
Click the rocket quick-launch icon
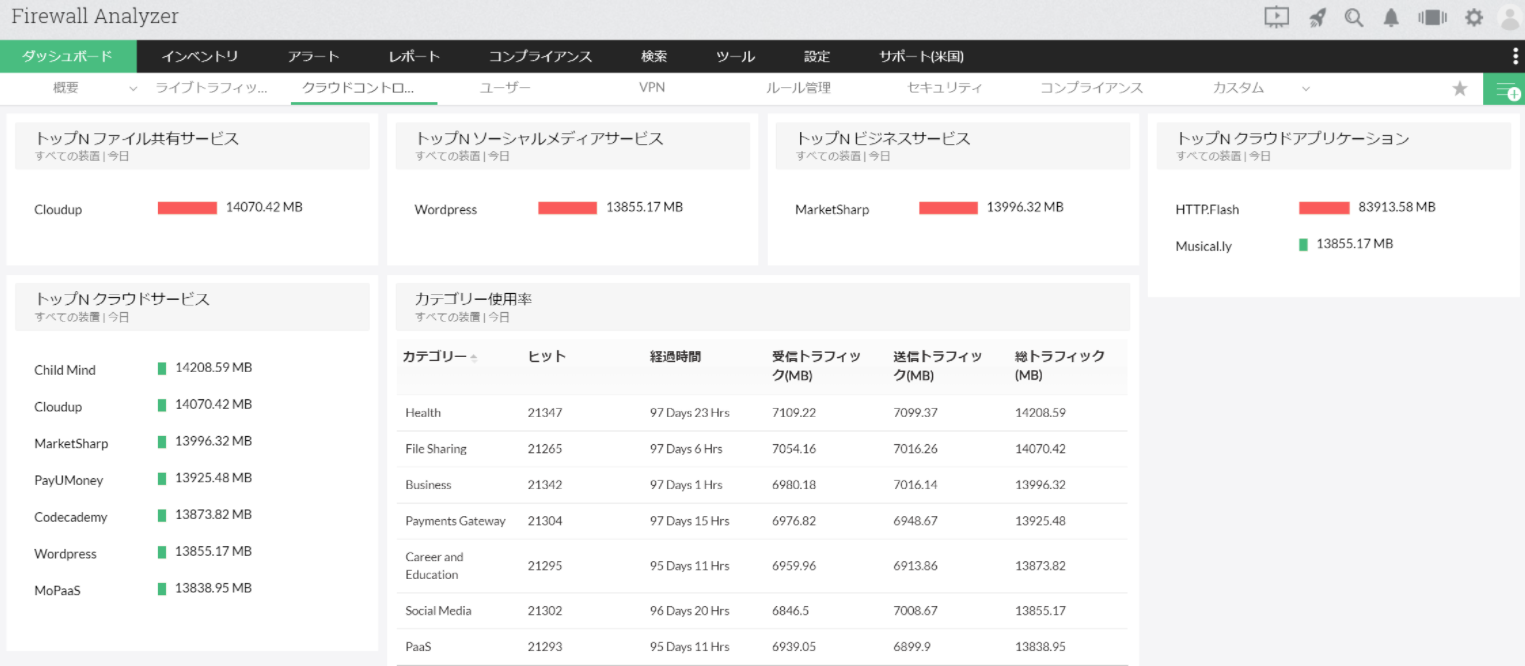(x=1318, y=17)
